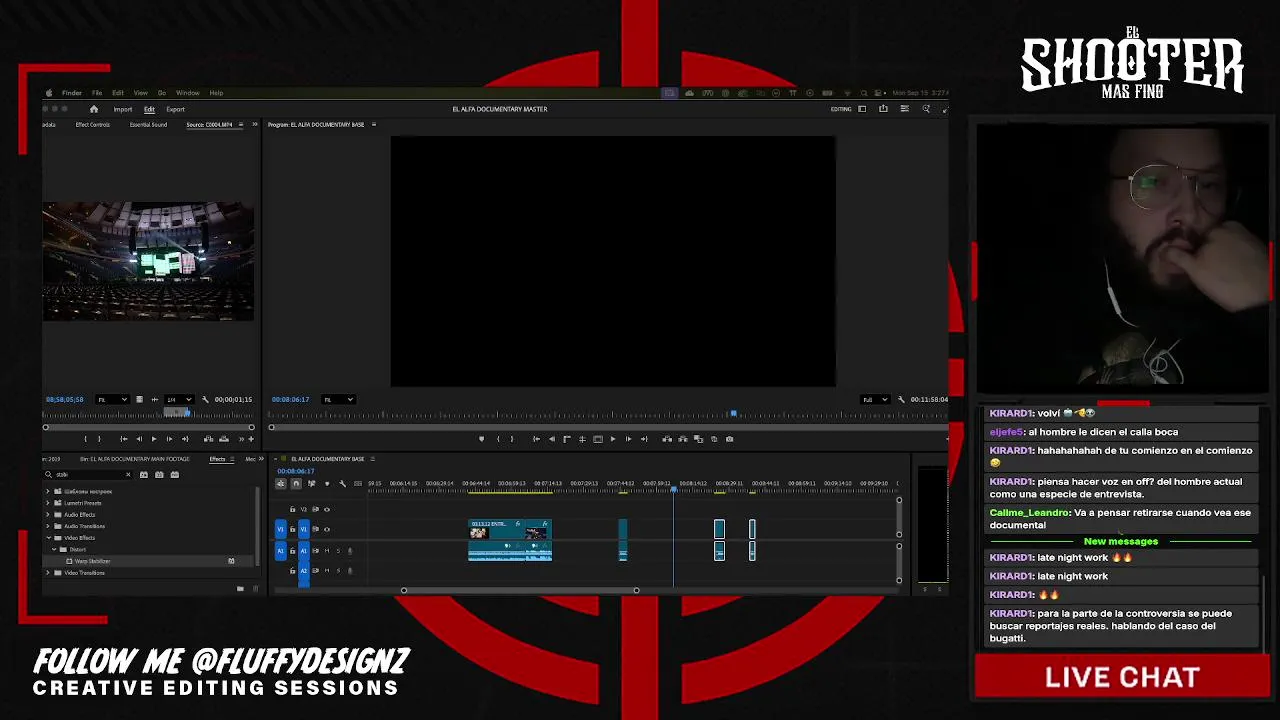Open the Program monitor panel menu

pyautogui.click(x=374, y=125)
